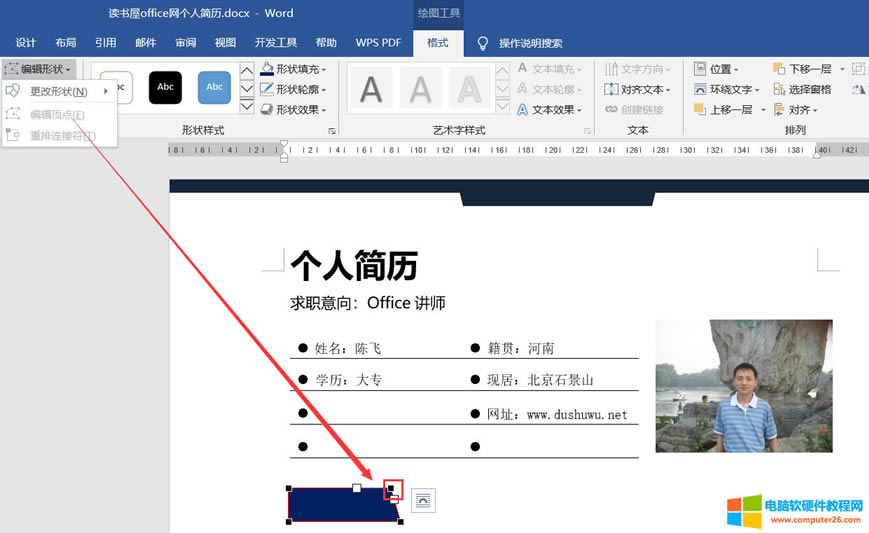Choose 更改形状(N) from the menu
The height and width of the screenshot is (533, 869).
pyautogui.click(x=59, y=91)
